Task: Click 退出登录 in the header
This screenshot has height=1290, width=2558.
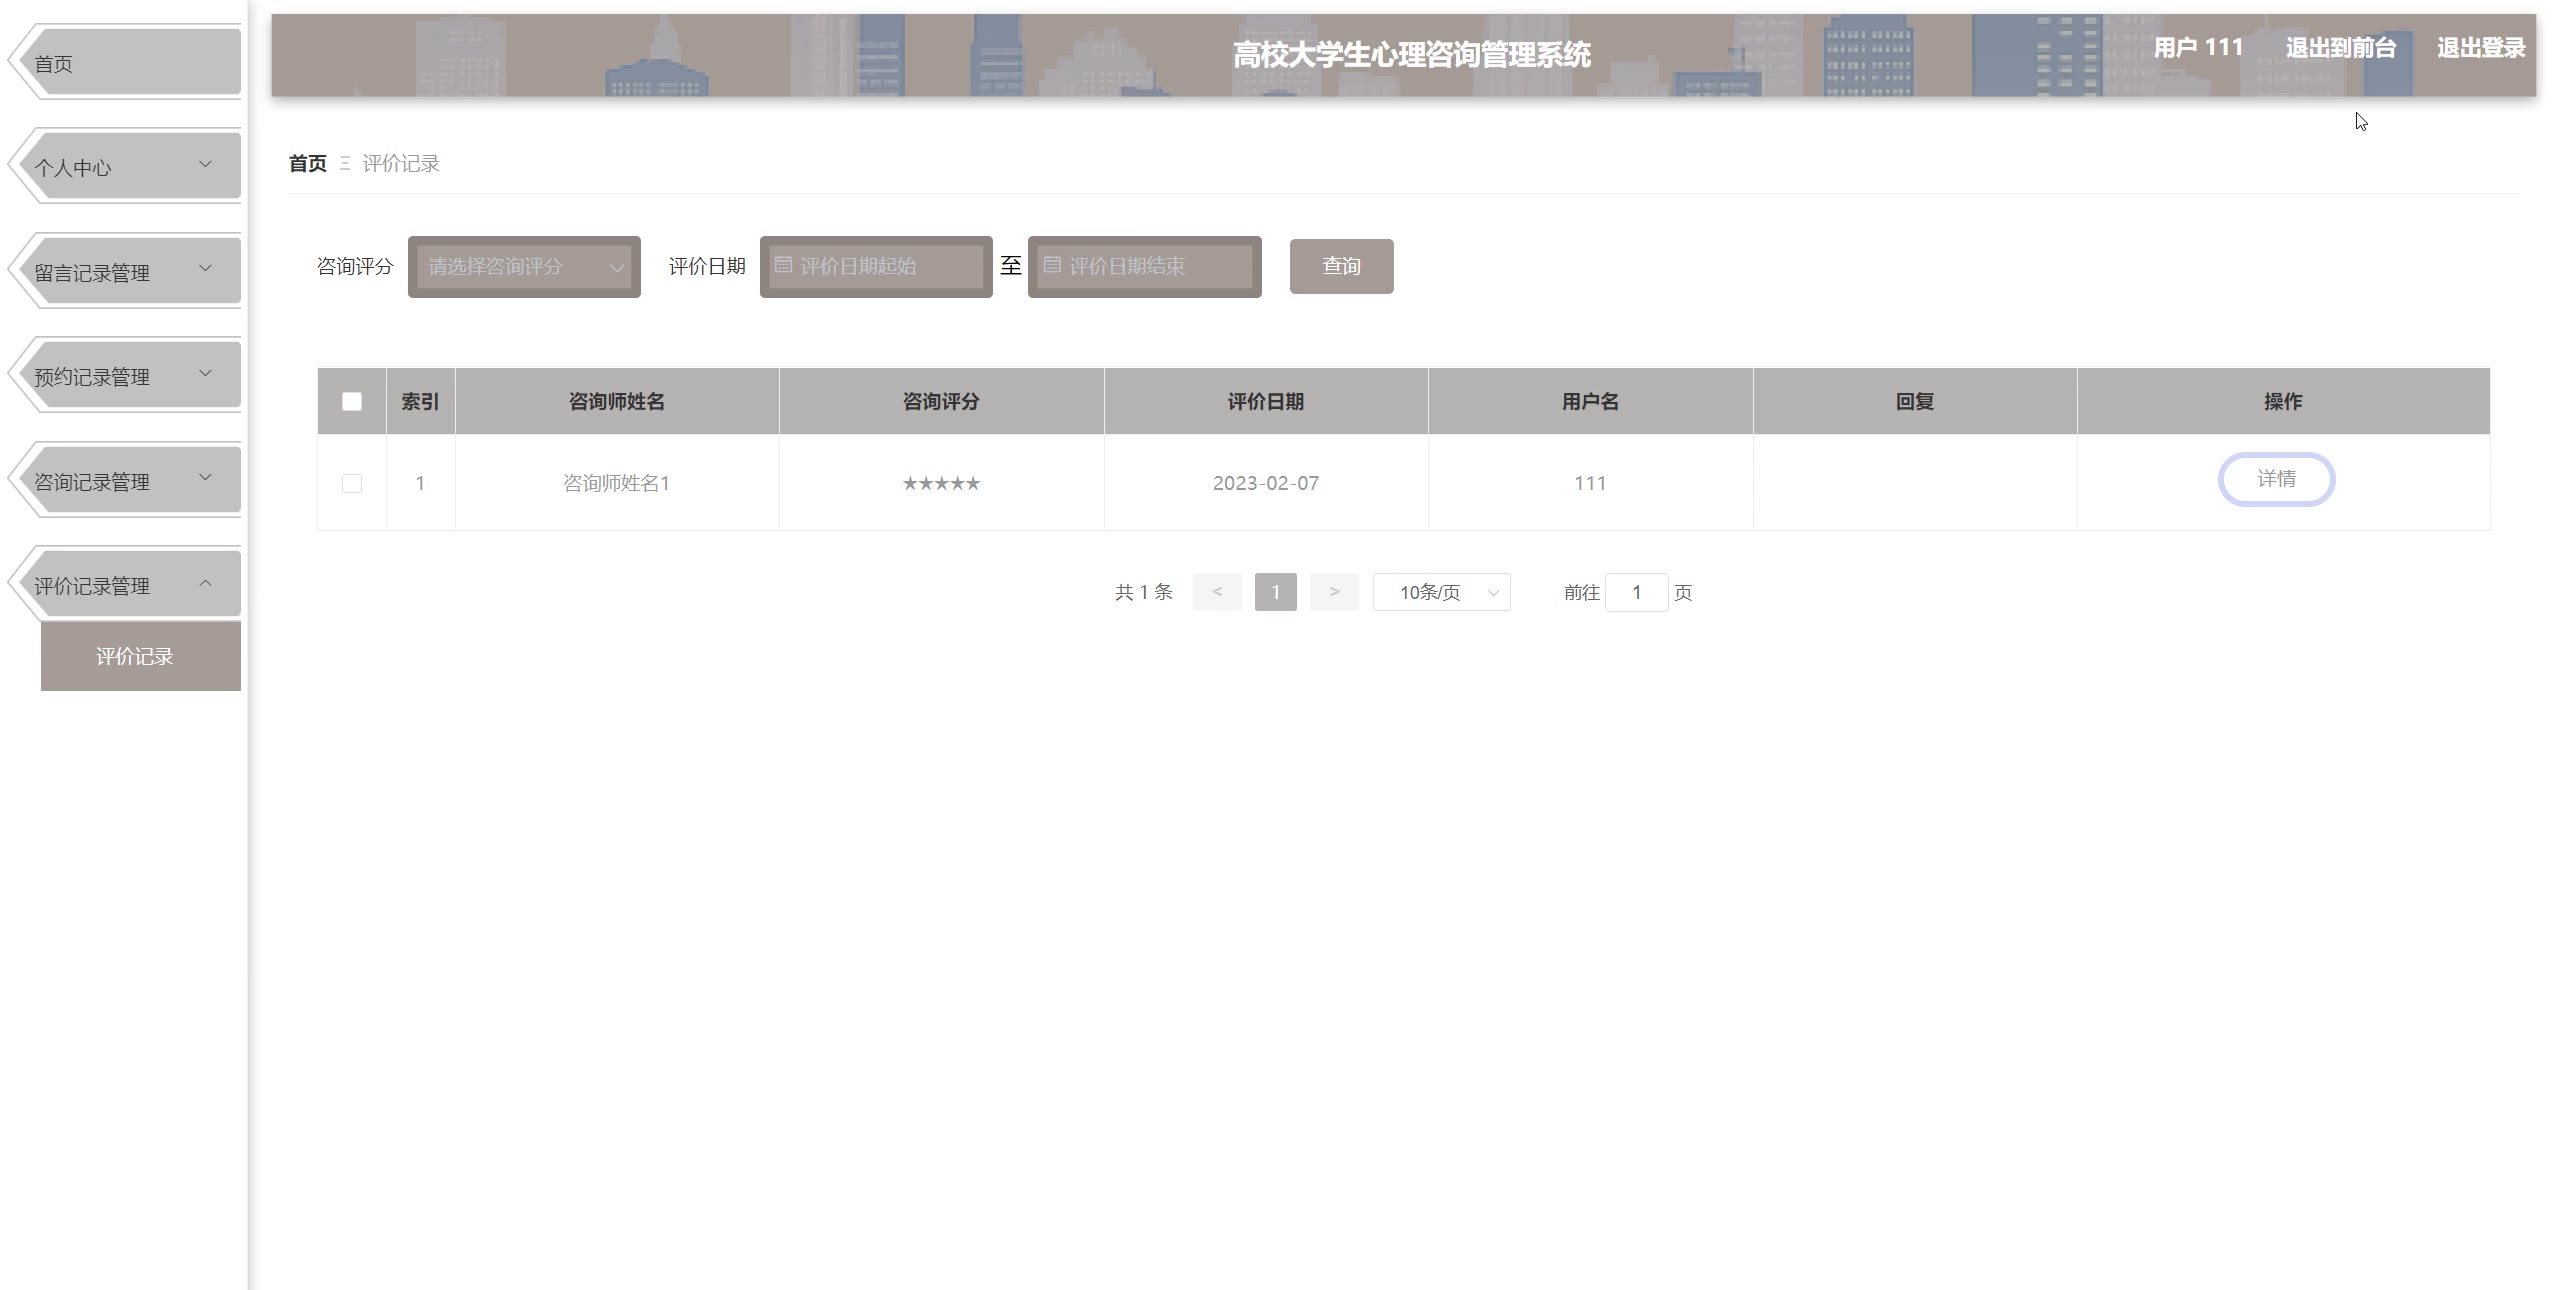Action: (x=2480, y=48)
